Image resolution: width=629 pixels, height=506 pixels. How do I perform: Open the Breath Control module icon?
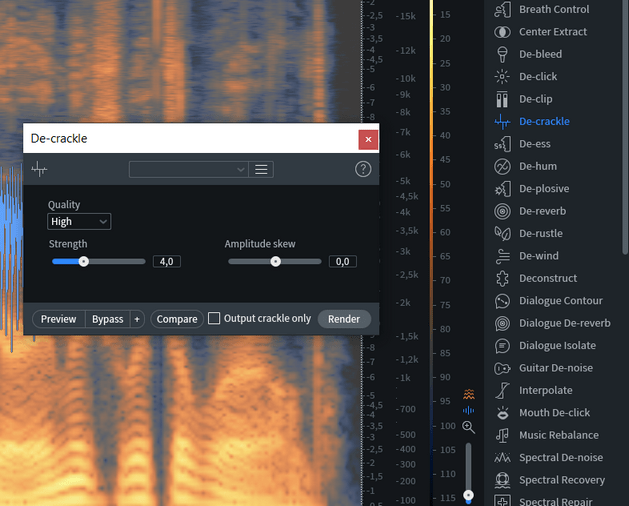[x=502, y=9]
